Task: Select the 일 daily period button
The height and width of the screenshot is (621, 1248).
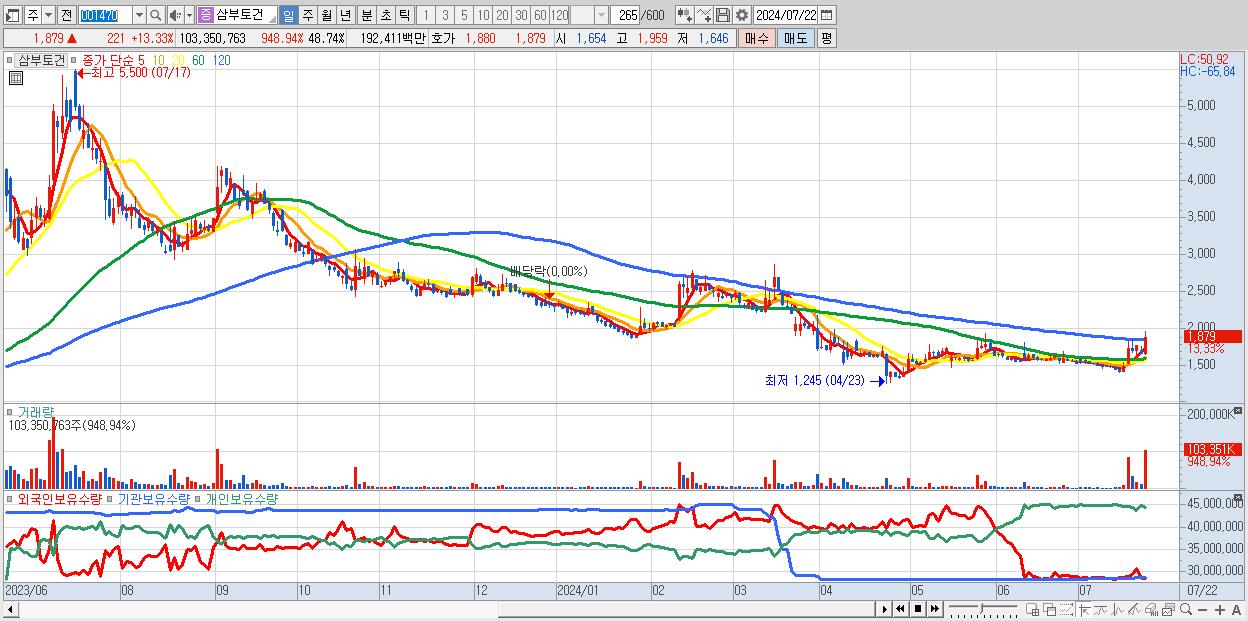Action: point(289,16)
